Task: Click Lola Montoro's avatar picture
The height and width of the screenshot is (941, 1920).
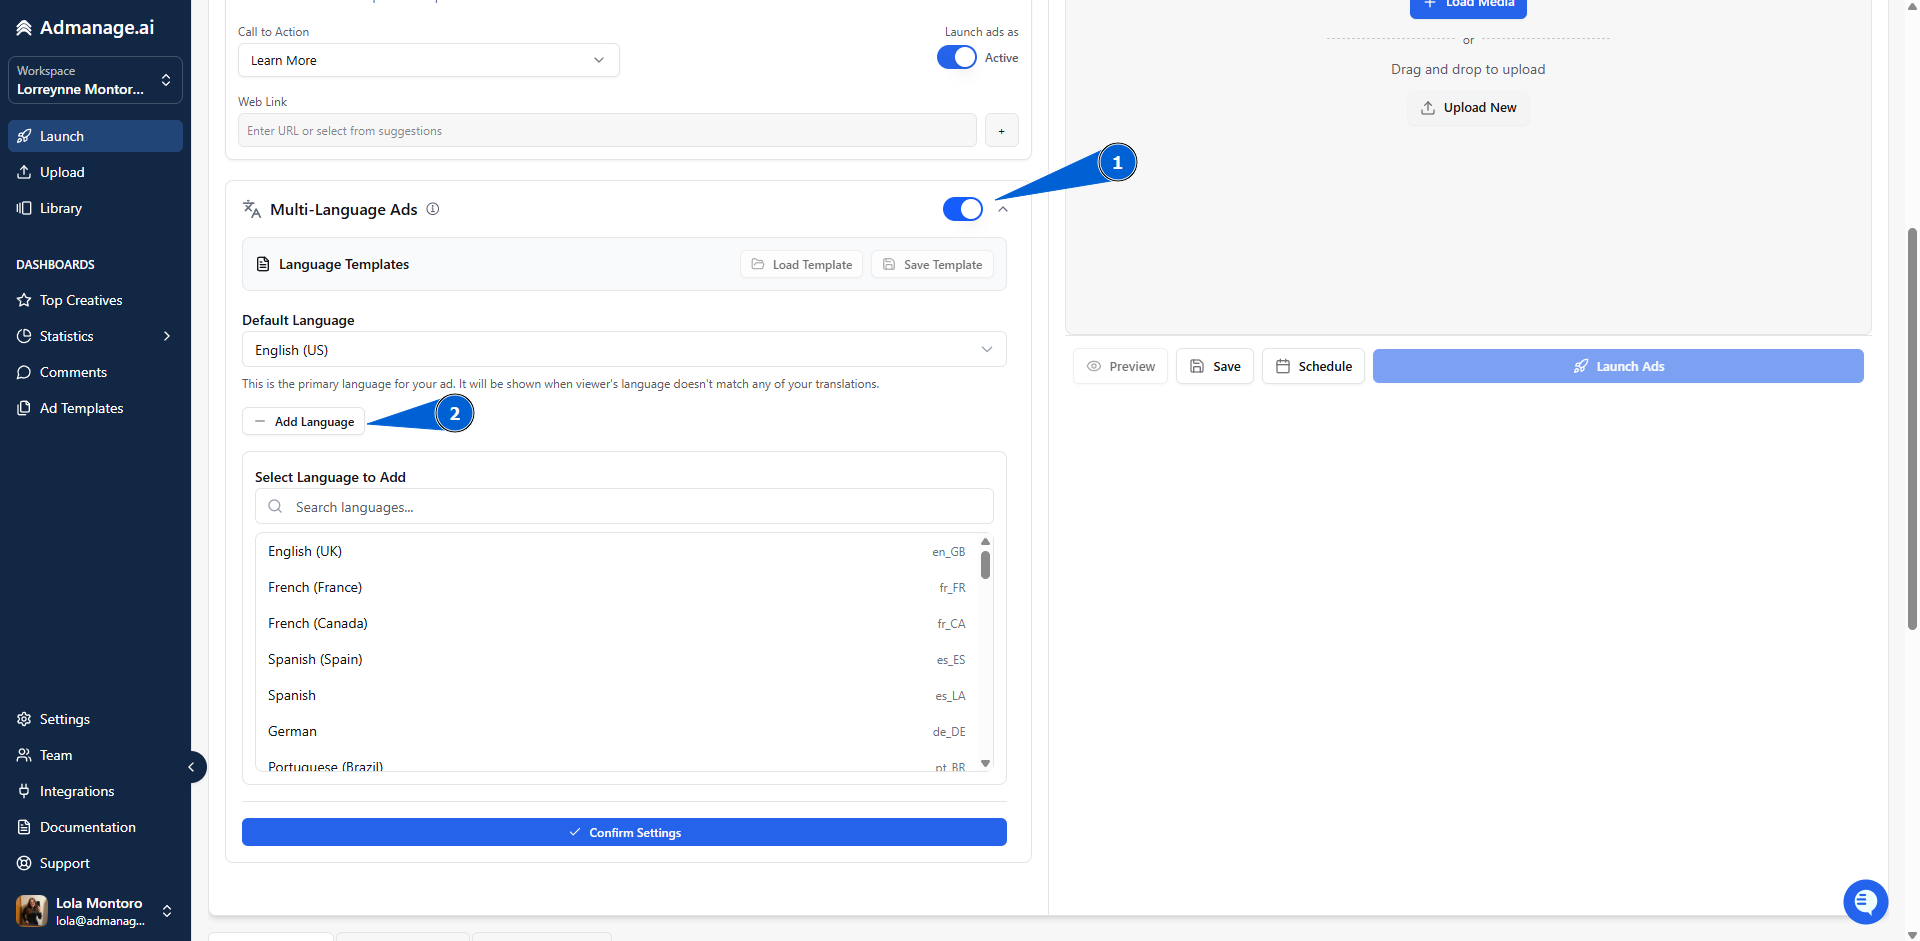Action: (x=32, y=911)
